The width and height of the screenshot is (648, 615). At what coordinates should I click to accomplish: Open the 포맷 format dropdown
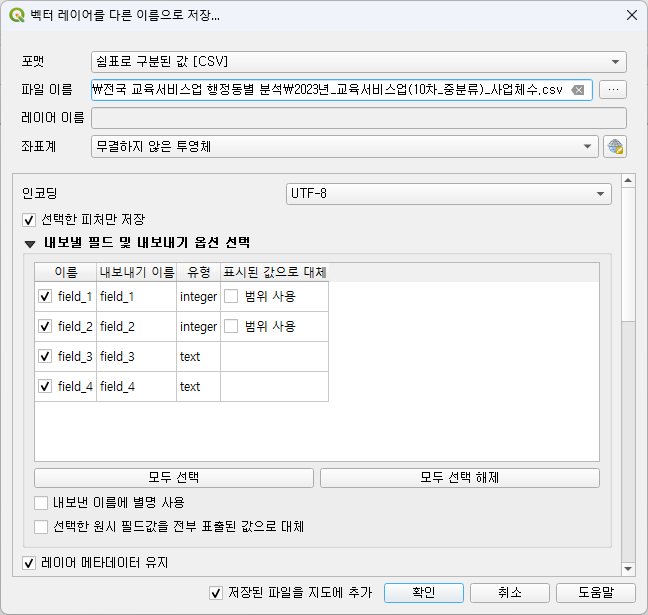(x=359, y=62)
